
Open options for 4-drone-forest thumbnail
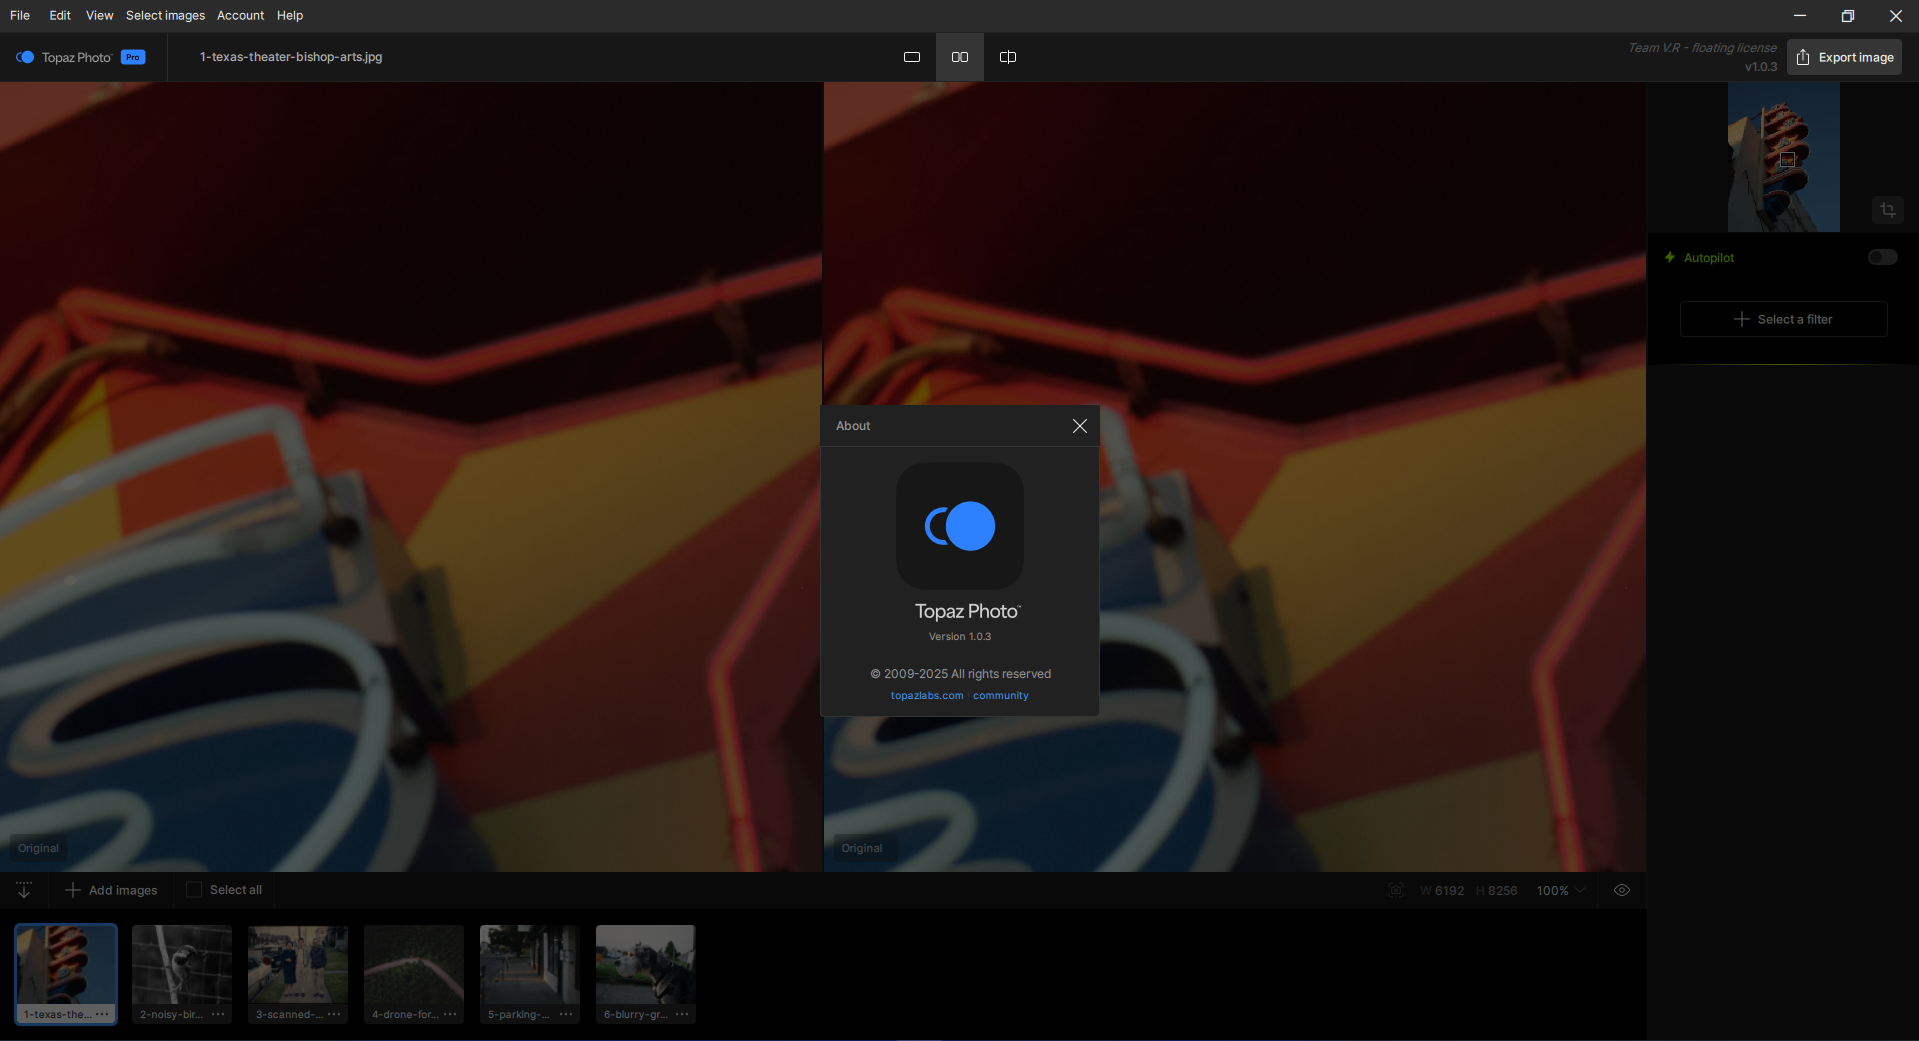[450, 1014]
